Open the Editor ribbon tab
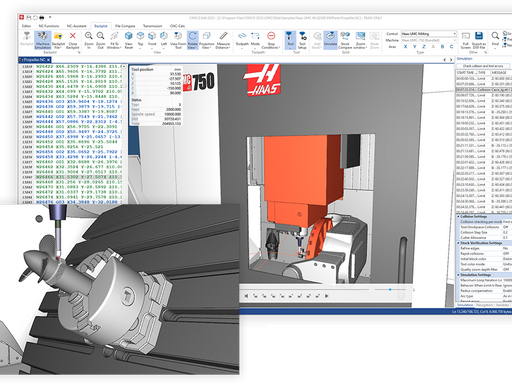The width and height of the screenshot is (512, 384). 26,26
